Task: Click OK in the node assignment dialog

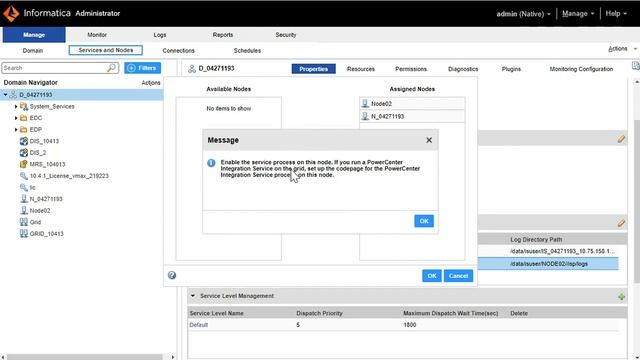Action: pyautogui.click(x=431, y=276)
